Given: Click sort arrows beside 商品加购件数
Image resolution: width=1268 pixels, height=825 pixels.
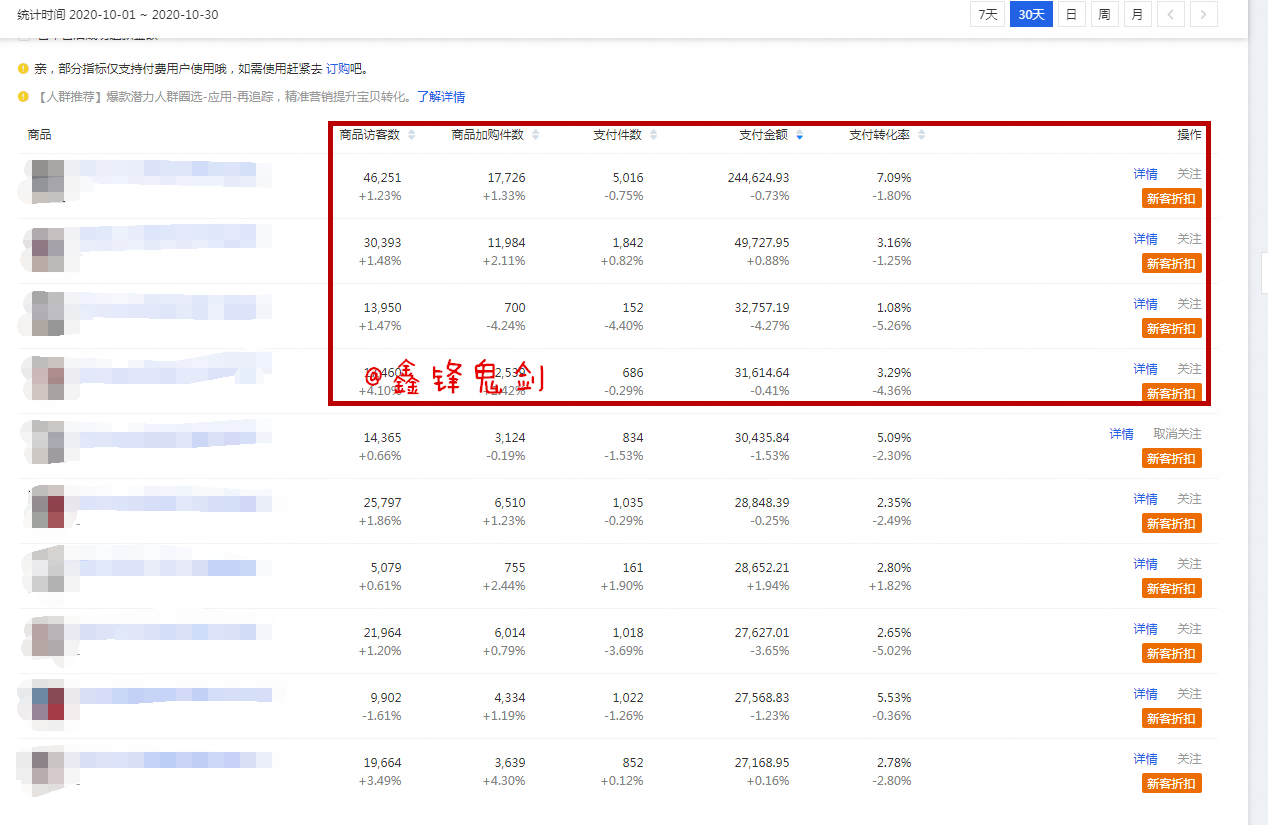Looking at the screenshot, I should click(549, 135).
